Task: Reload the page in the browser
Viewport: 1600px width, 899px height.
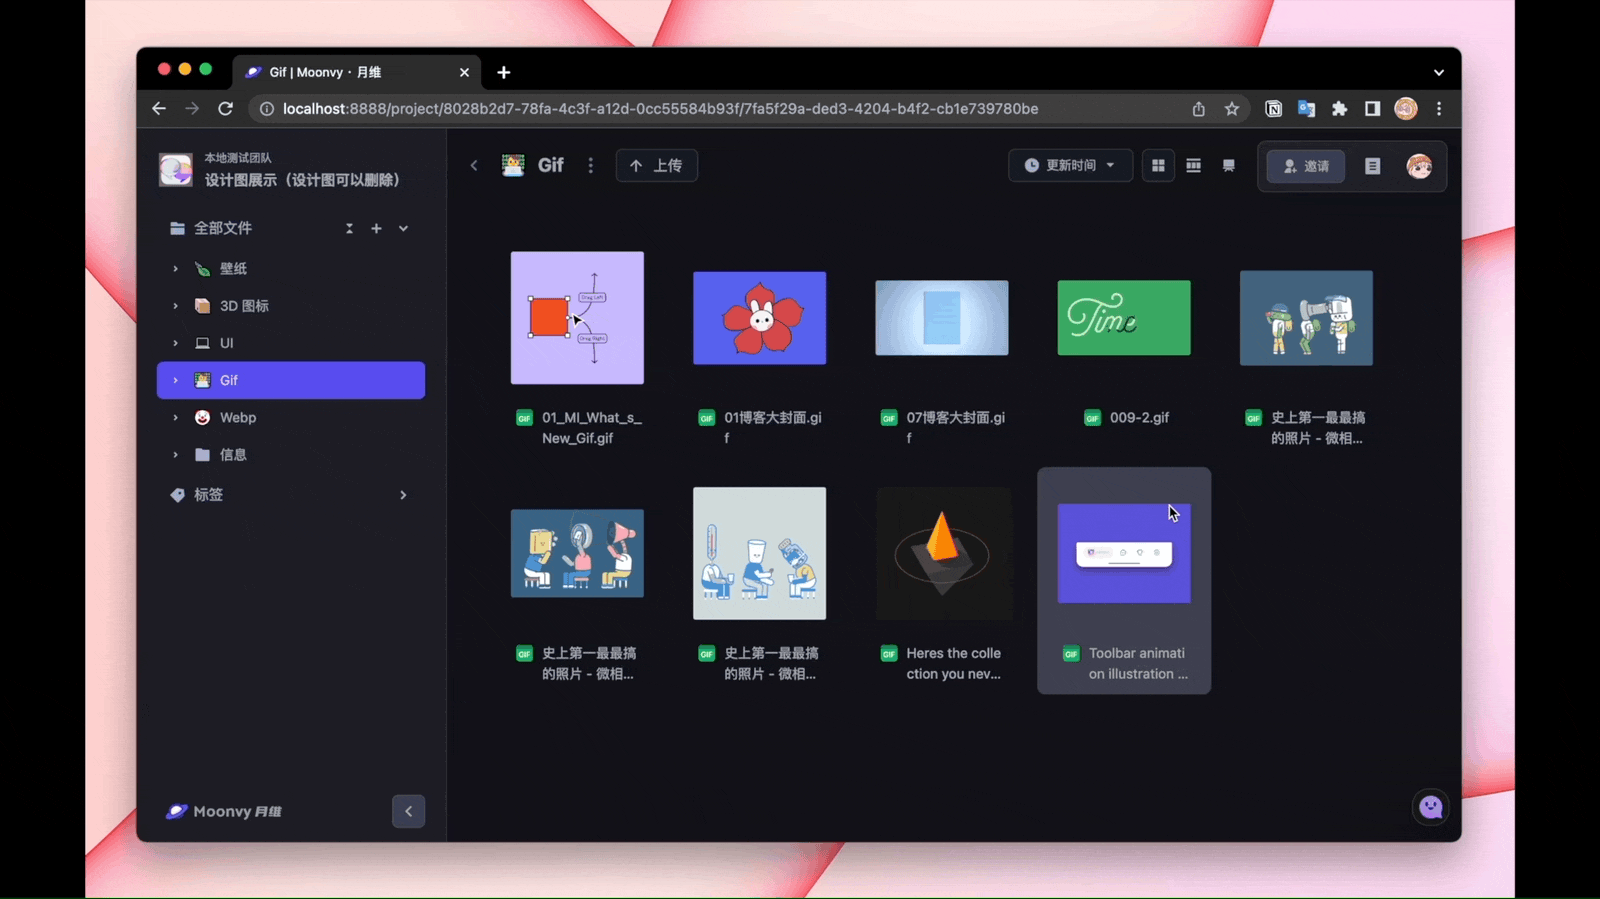Action: pos(225,109)
